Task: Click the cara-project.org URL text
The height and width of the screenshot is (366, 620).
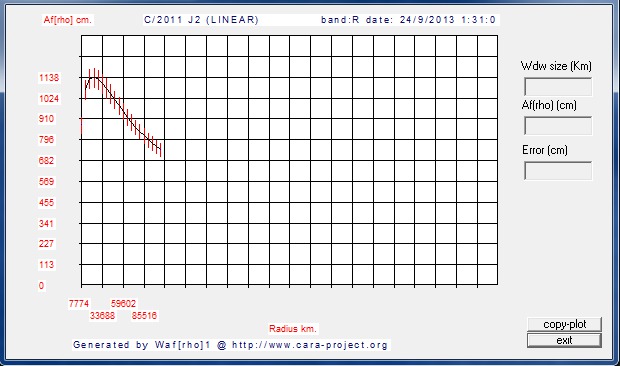Action: click(310, 345)
